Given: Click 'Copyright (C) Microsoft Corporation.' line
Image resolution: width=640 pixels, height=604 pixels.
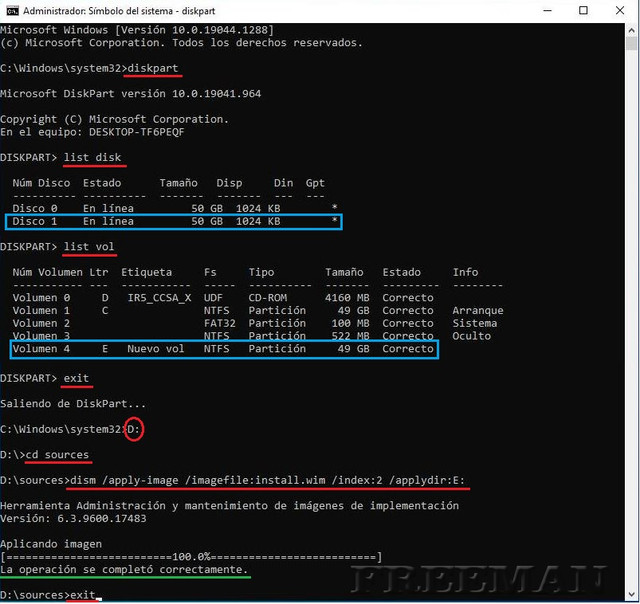Looking at the screenshot, I should 115,119.
